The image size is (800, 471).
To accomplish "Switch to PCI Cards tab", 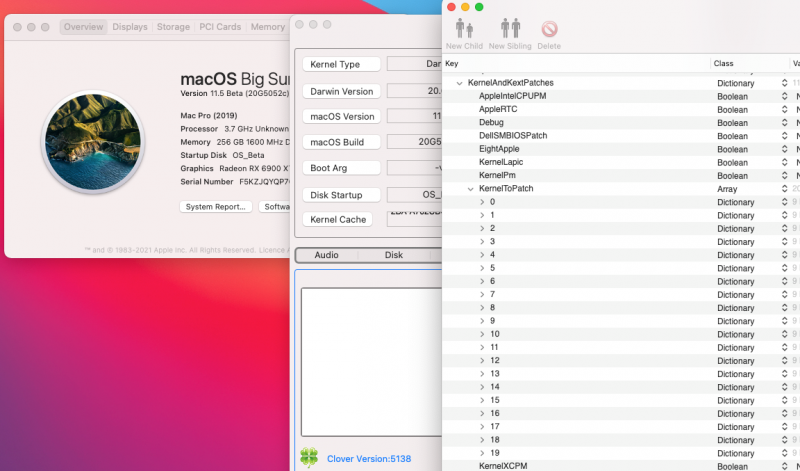I will (220, 27).
